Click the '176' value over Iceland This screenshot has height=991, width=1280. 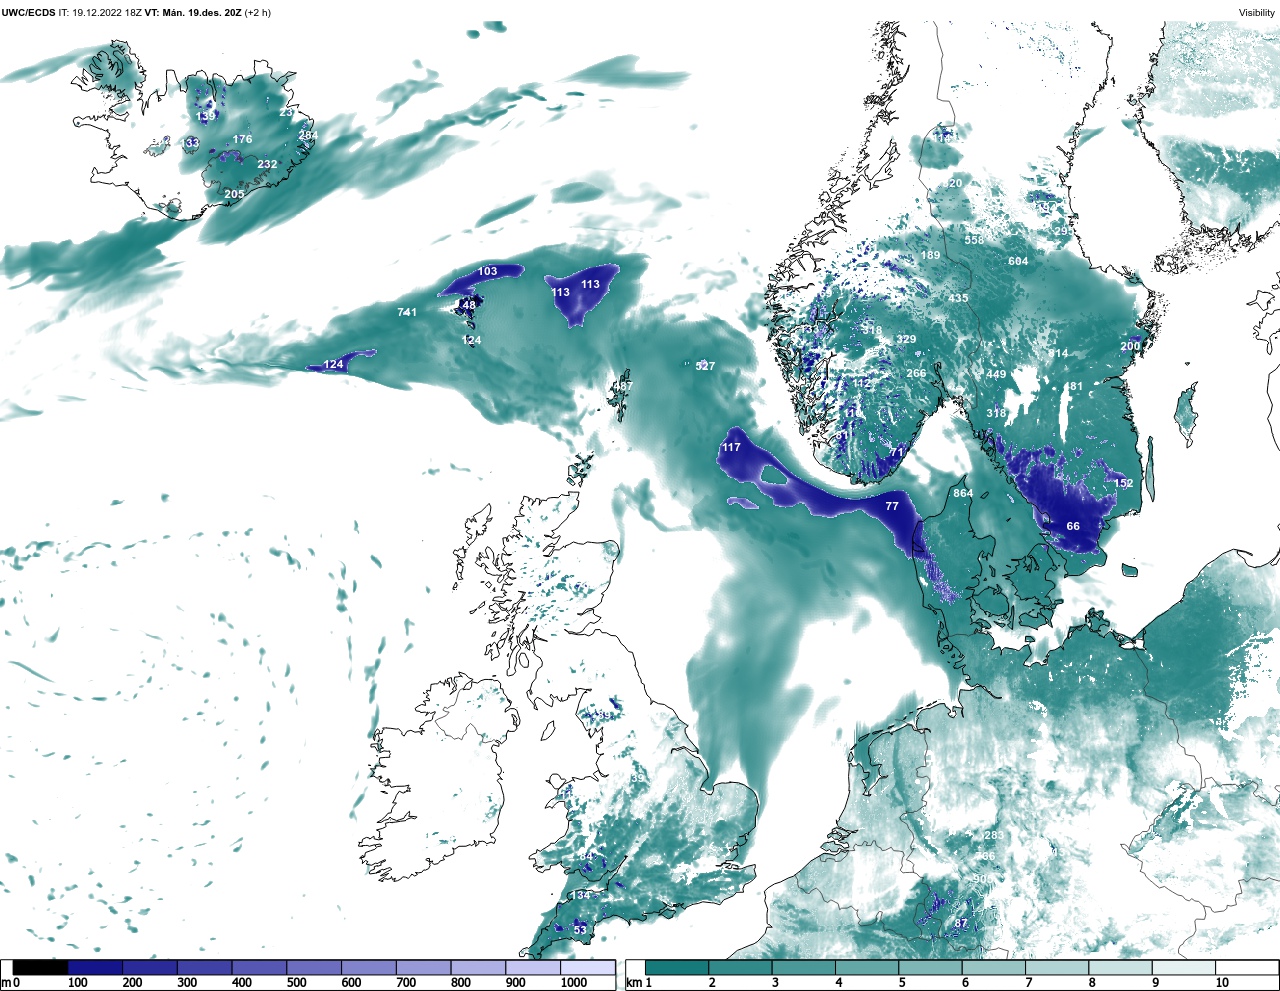tap(242, 139)
